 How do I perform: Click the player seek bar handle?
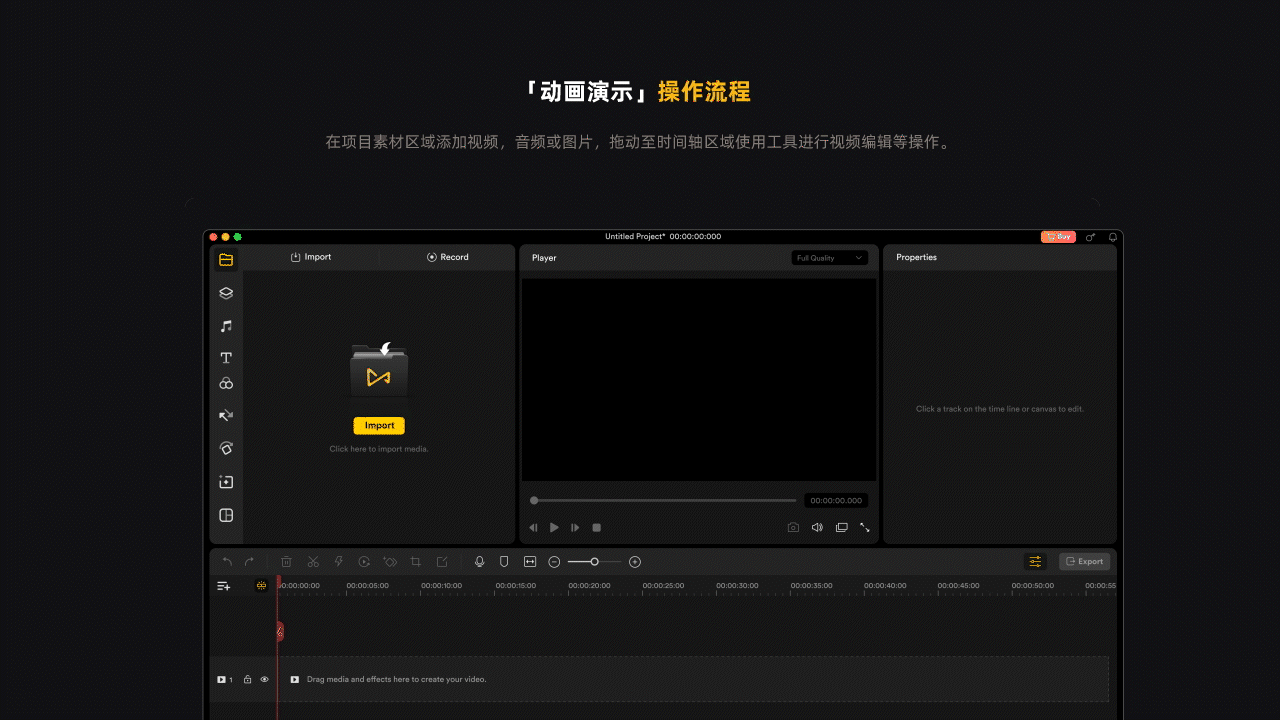534,500
